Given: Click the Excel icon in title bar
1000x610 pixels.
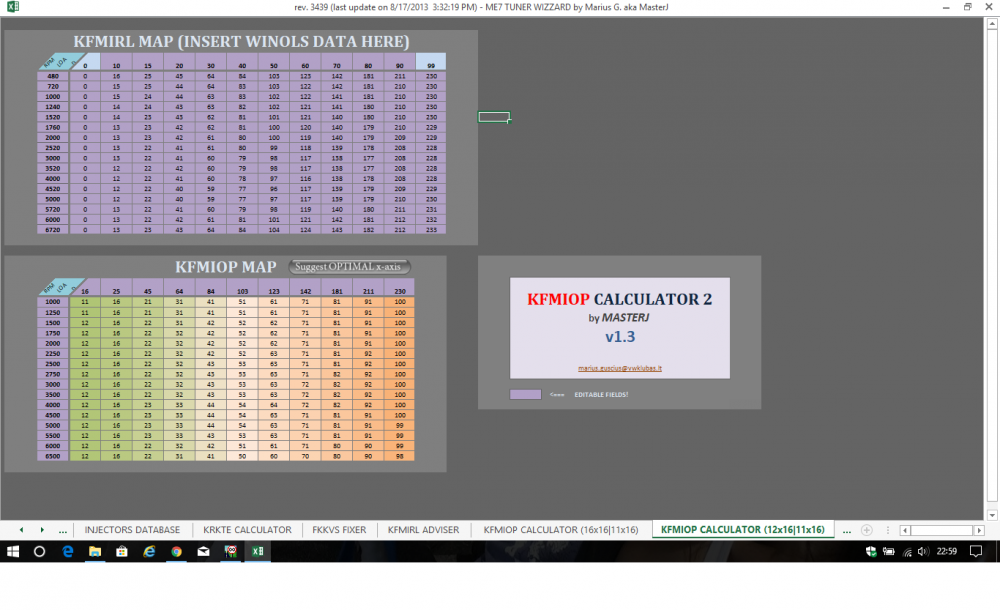Looking at the screenshot, I should coord(12,7).
